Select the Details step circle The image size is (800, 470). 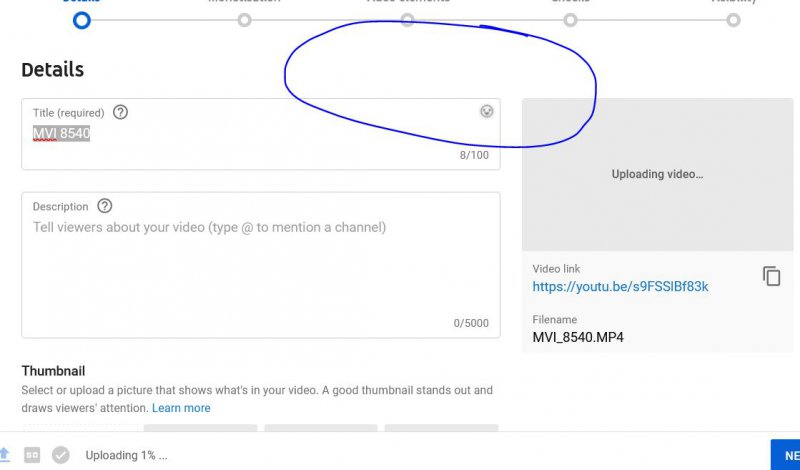tap(82, 20)
